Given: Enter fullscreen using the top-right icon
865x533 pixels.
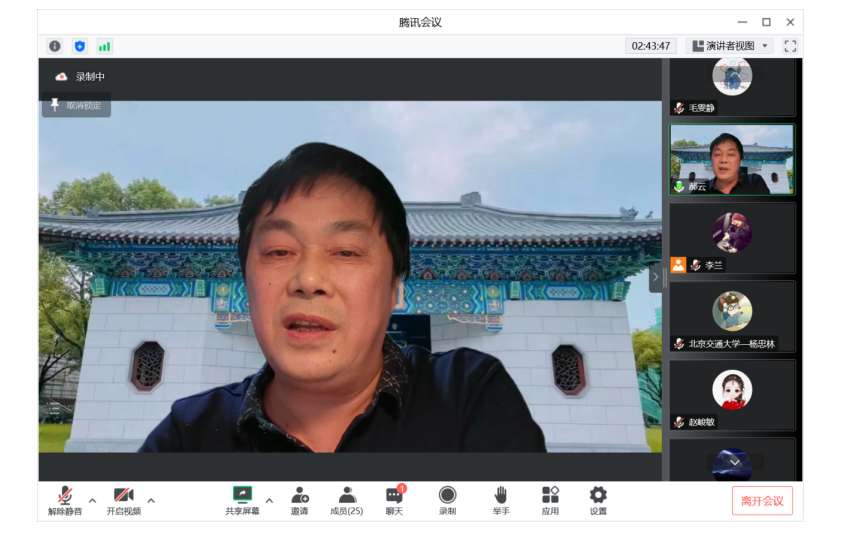Looking at the screenshot, I should click(790, 46).
